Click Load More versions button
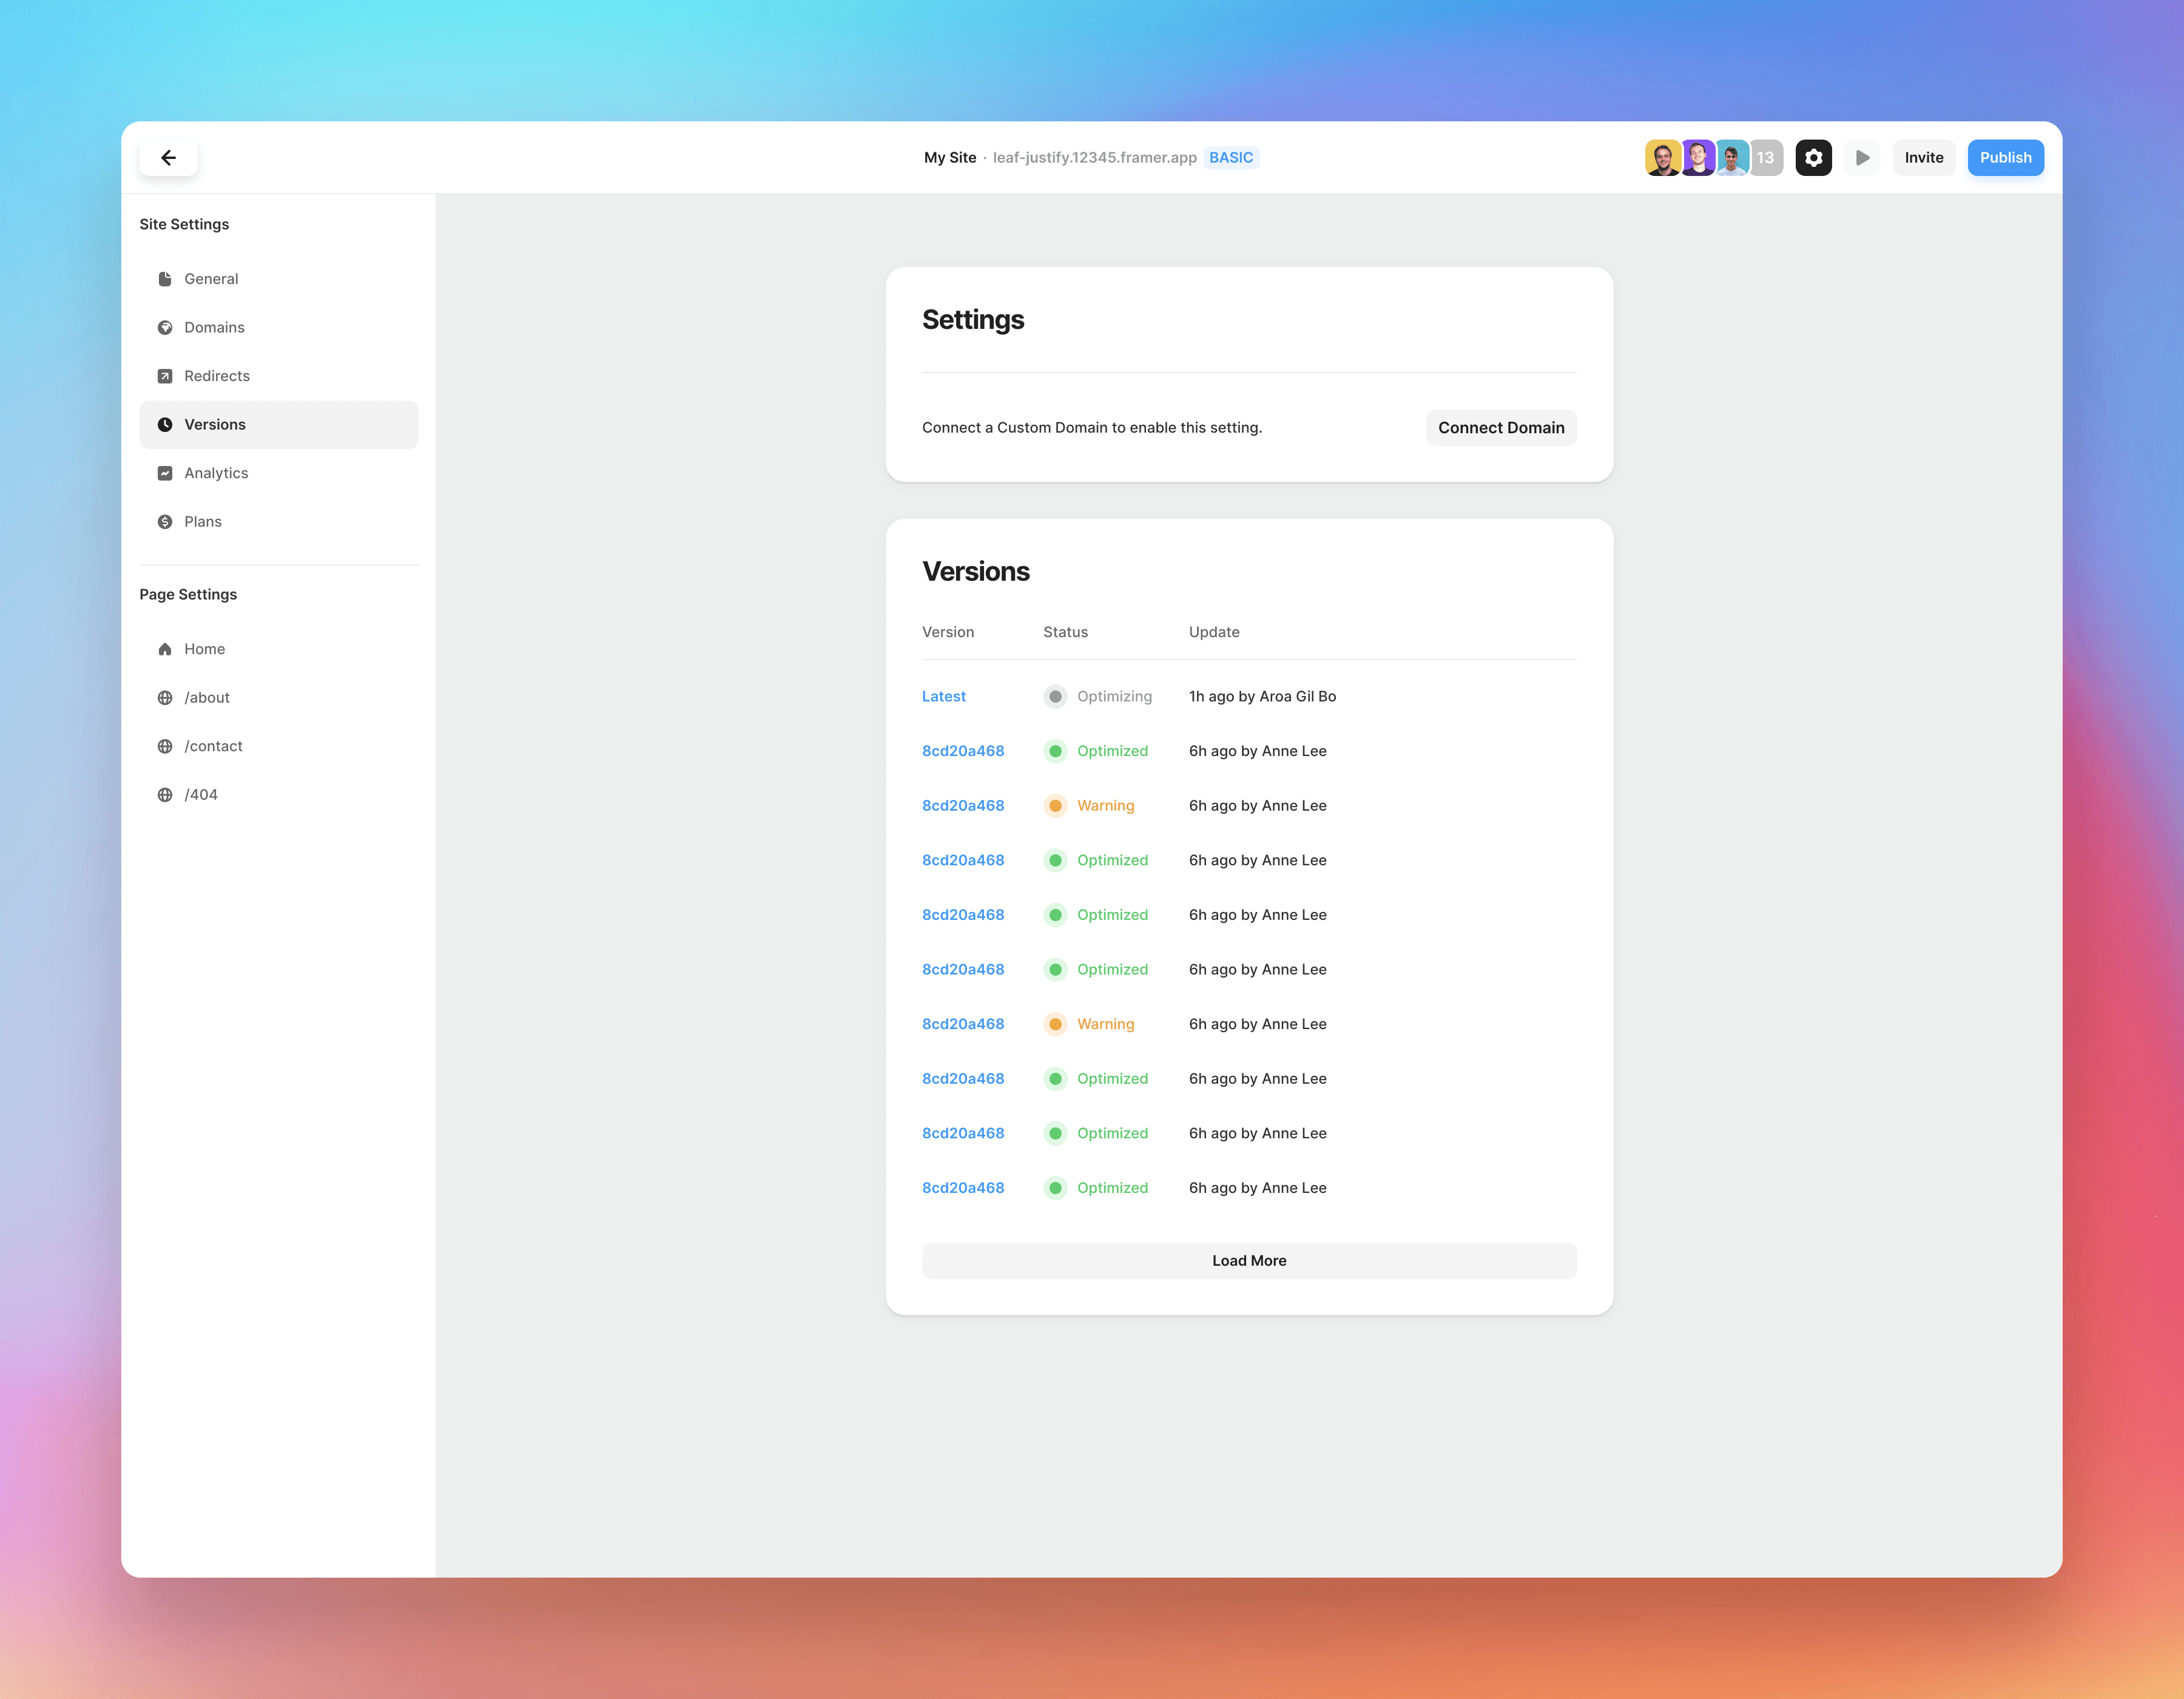Screen dimensions: 2184x1699 (x=1248, y=1260)
